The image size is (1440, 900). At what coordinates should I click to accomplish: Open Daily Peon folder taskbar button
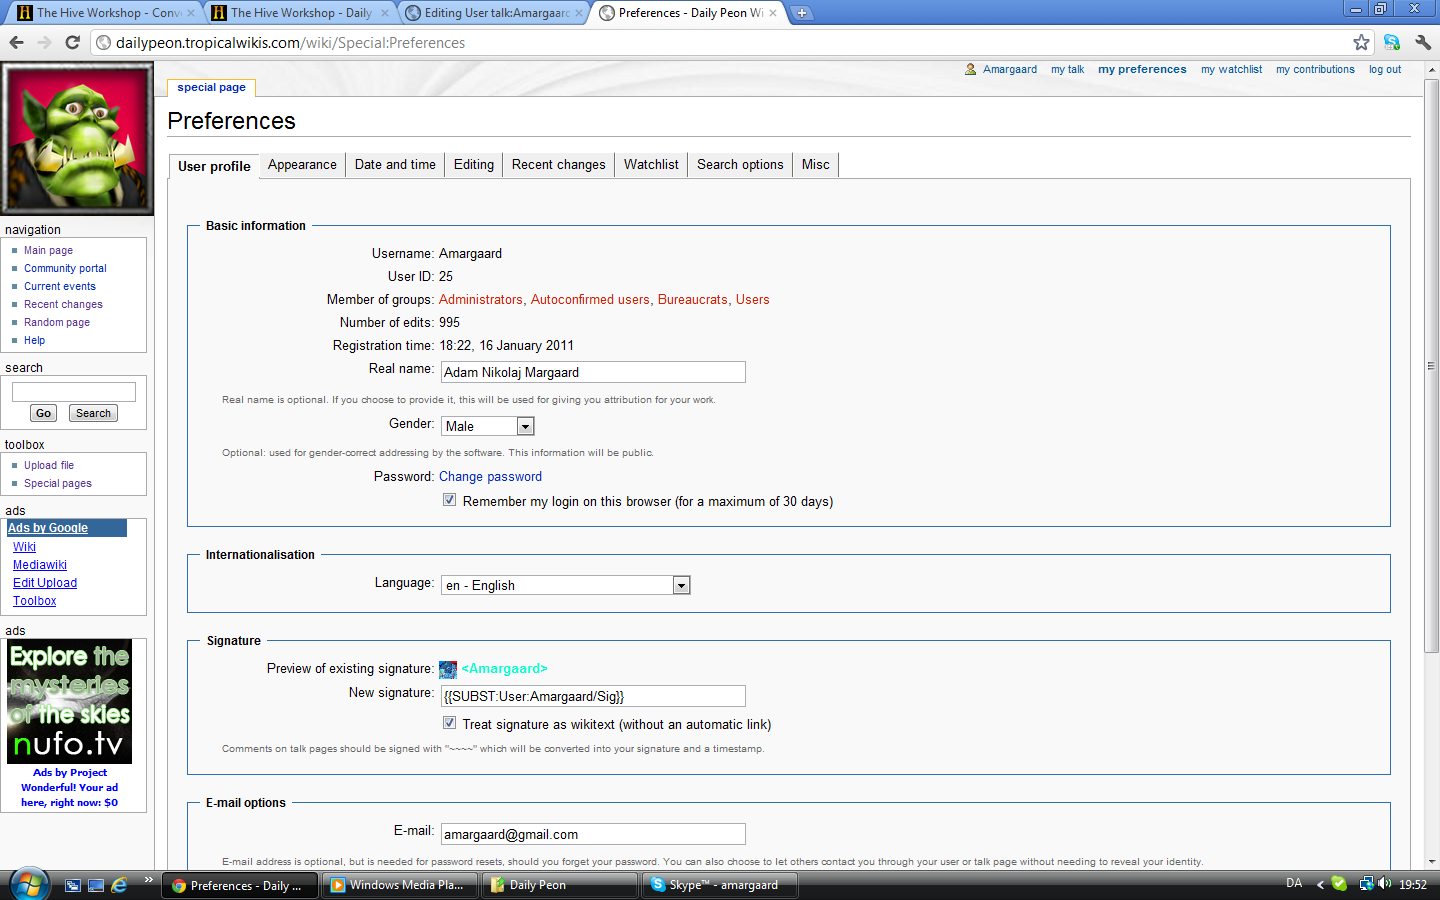560,885
